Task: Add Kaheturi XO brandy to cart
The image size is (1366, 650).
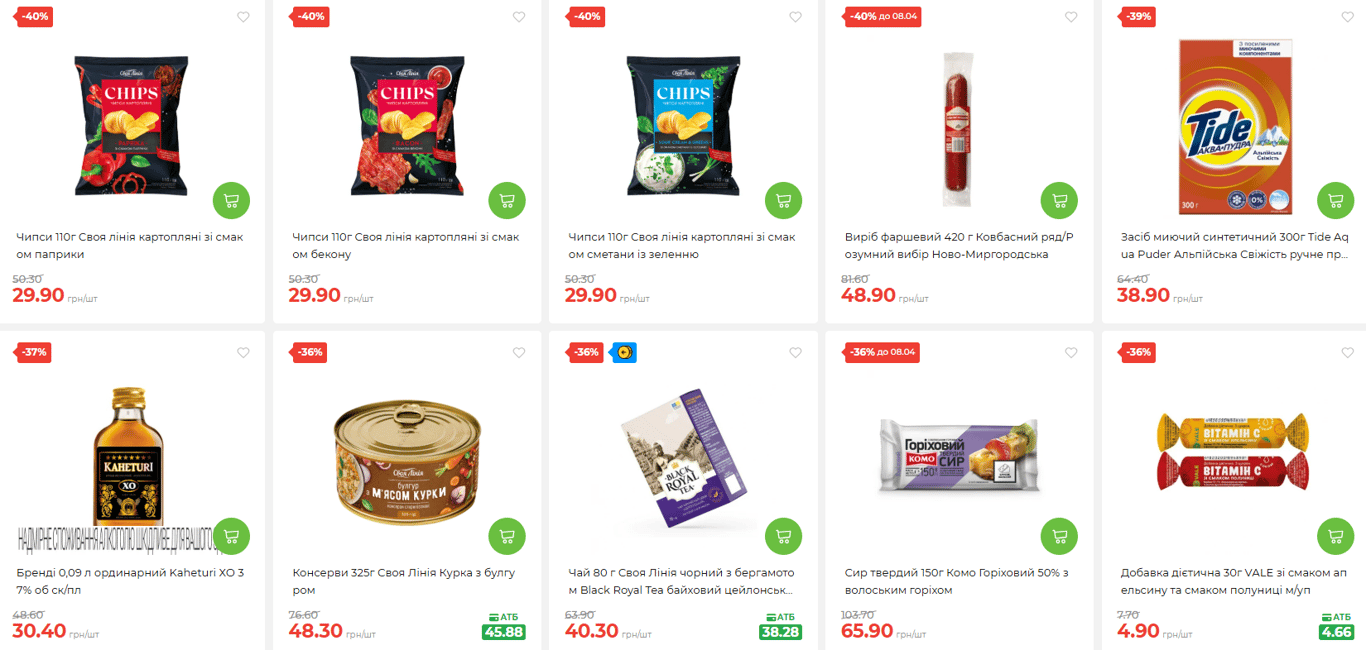Action: [231, 536]
